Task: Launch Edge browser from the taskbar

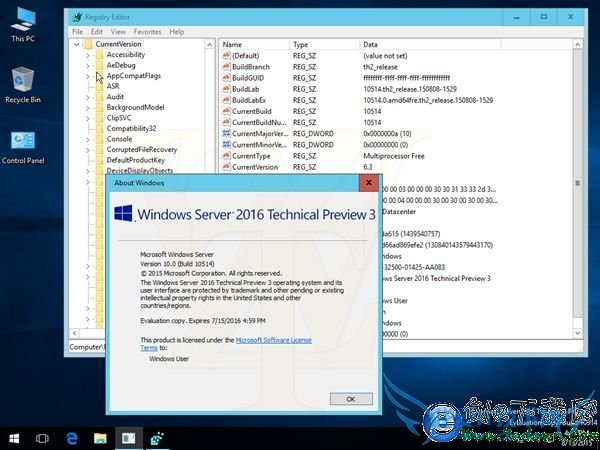Action: pyautogui.click(x=72, y=439)
